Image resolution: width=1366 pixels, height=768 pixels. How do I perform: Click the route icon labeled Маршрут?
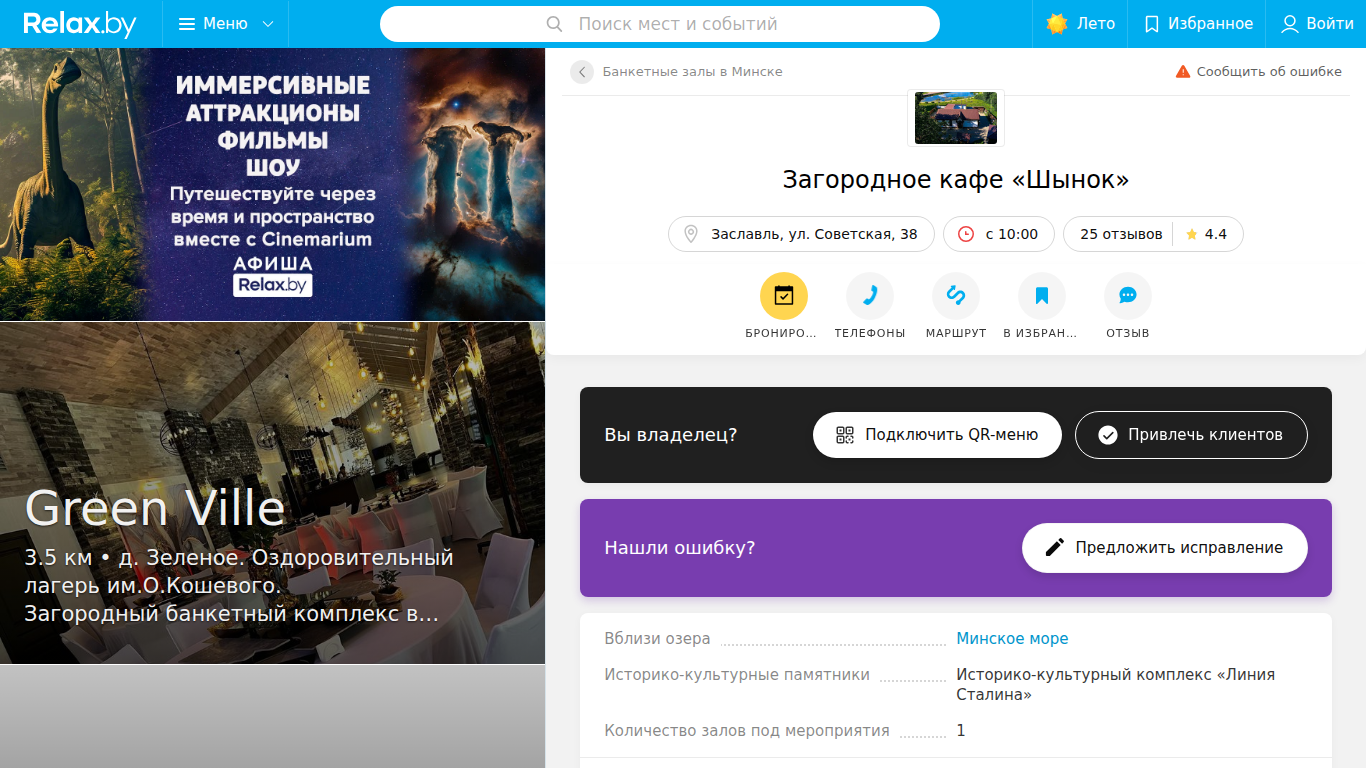956,296
